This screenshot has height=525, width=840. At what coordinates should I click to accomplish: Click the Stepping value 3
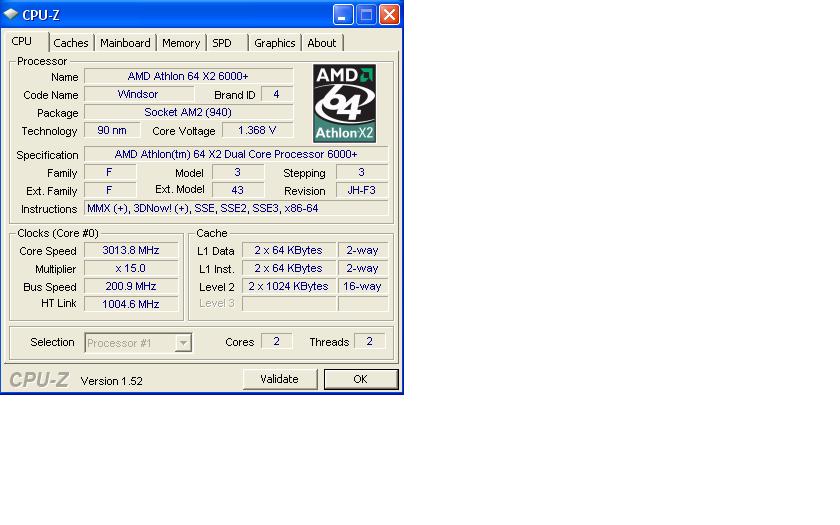tap(362, 172)
